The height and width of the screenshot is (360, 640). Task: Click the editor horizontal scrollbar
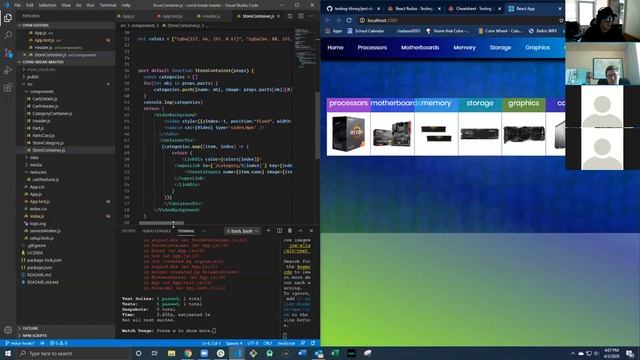point(161,223)
